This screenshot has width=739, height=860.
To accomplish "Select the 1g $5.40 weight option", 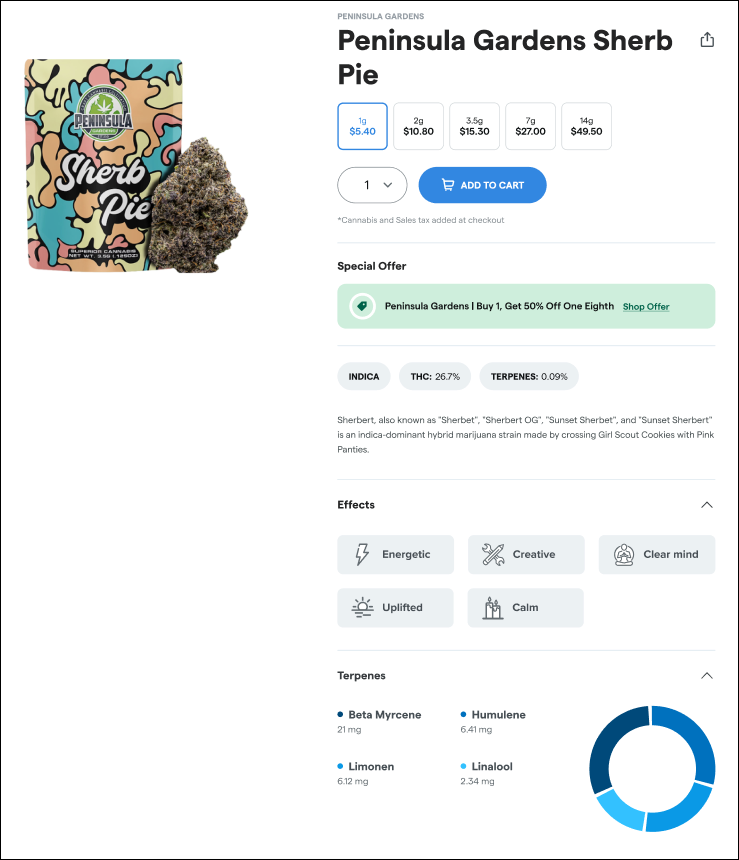I will 362,126.
